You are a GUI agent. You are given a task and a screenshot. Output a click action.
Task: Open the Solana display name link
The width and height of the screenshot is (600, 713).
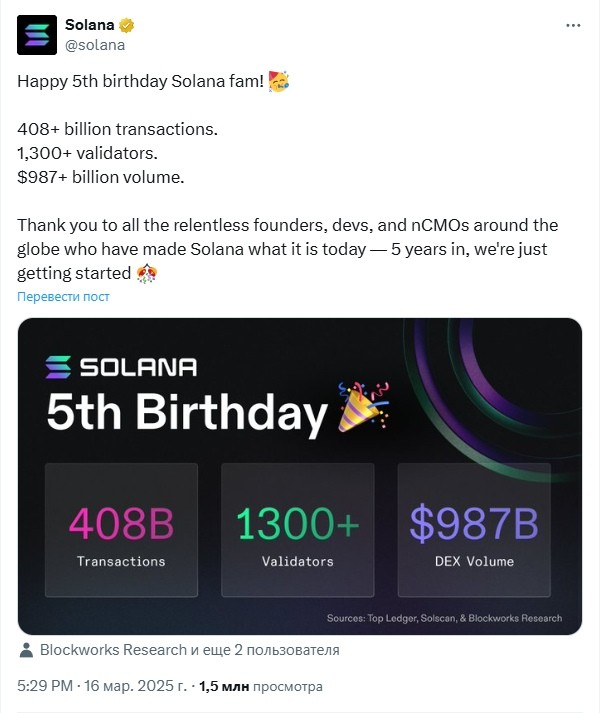click(89, 25)
